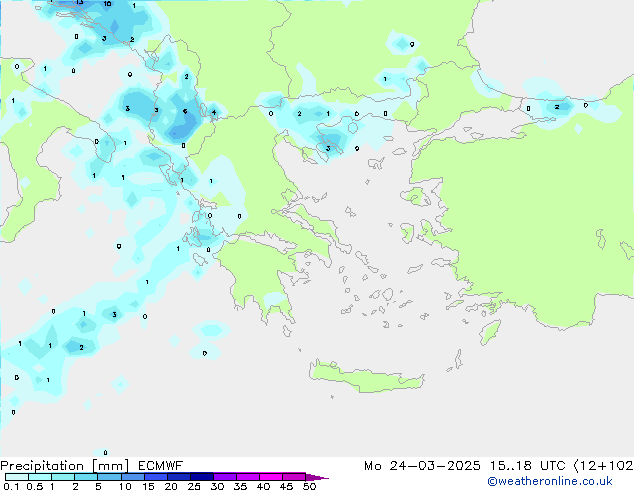The height and width of the screenshot is (490, 634).
Task: Select the 10–15 mm blue legend swatch
Action: pos(132,477)
